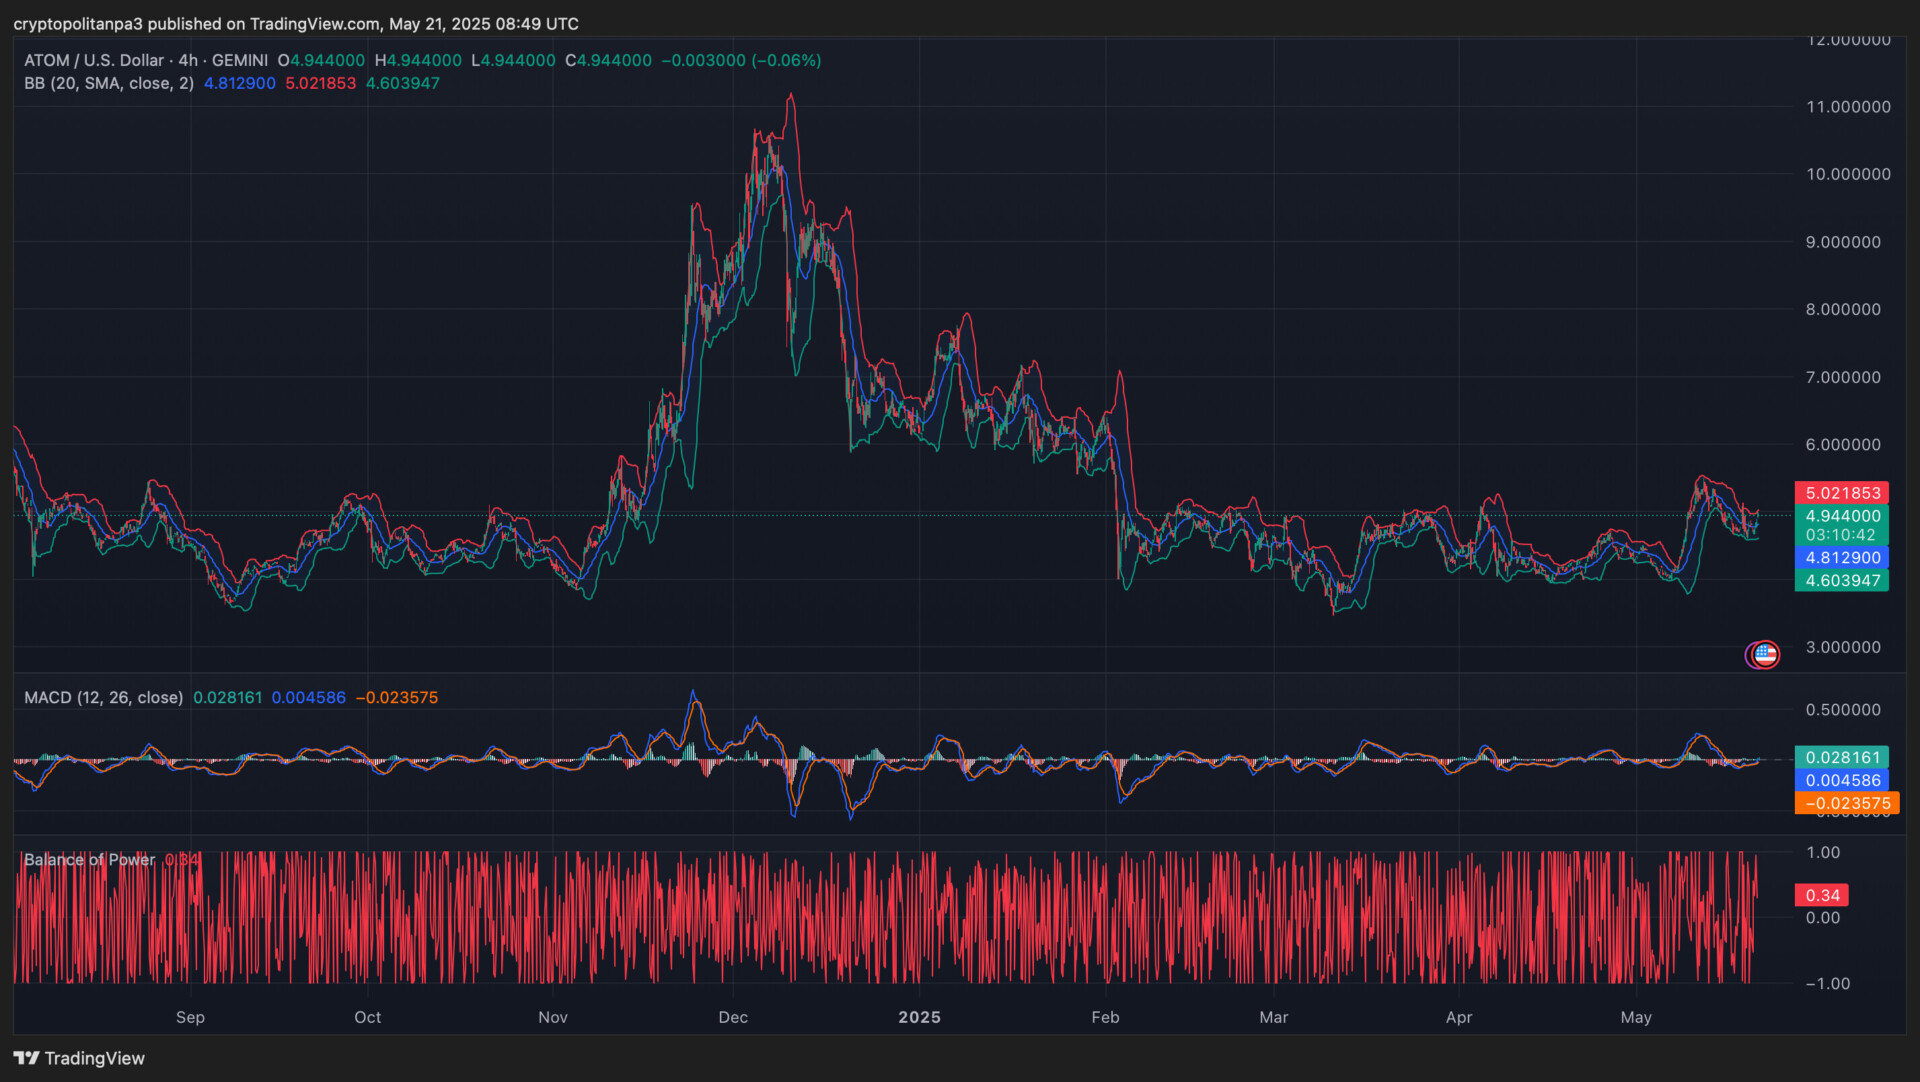
Task: Click the 2025 label on time axis
Action: point(919,1017)
